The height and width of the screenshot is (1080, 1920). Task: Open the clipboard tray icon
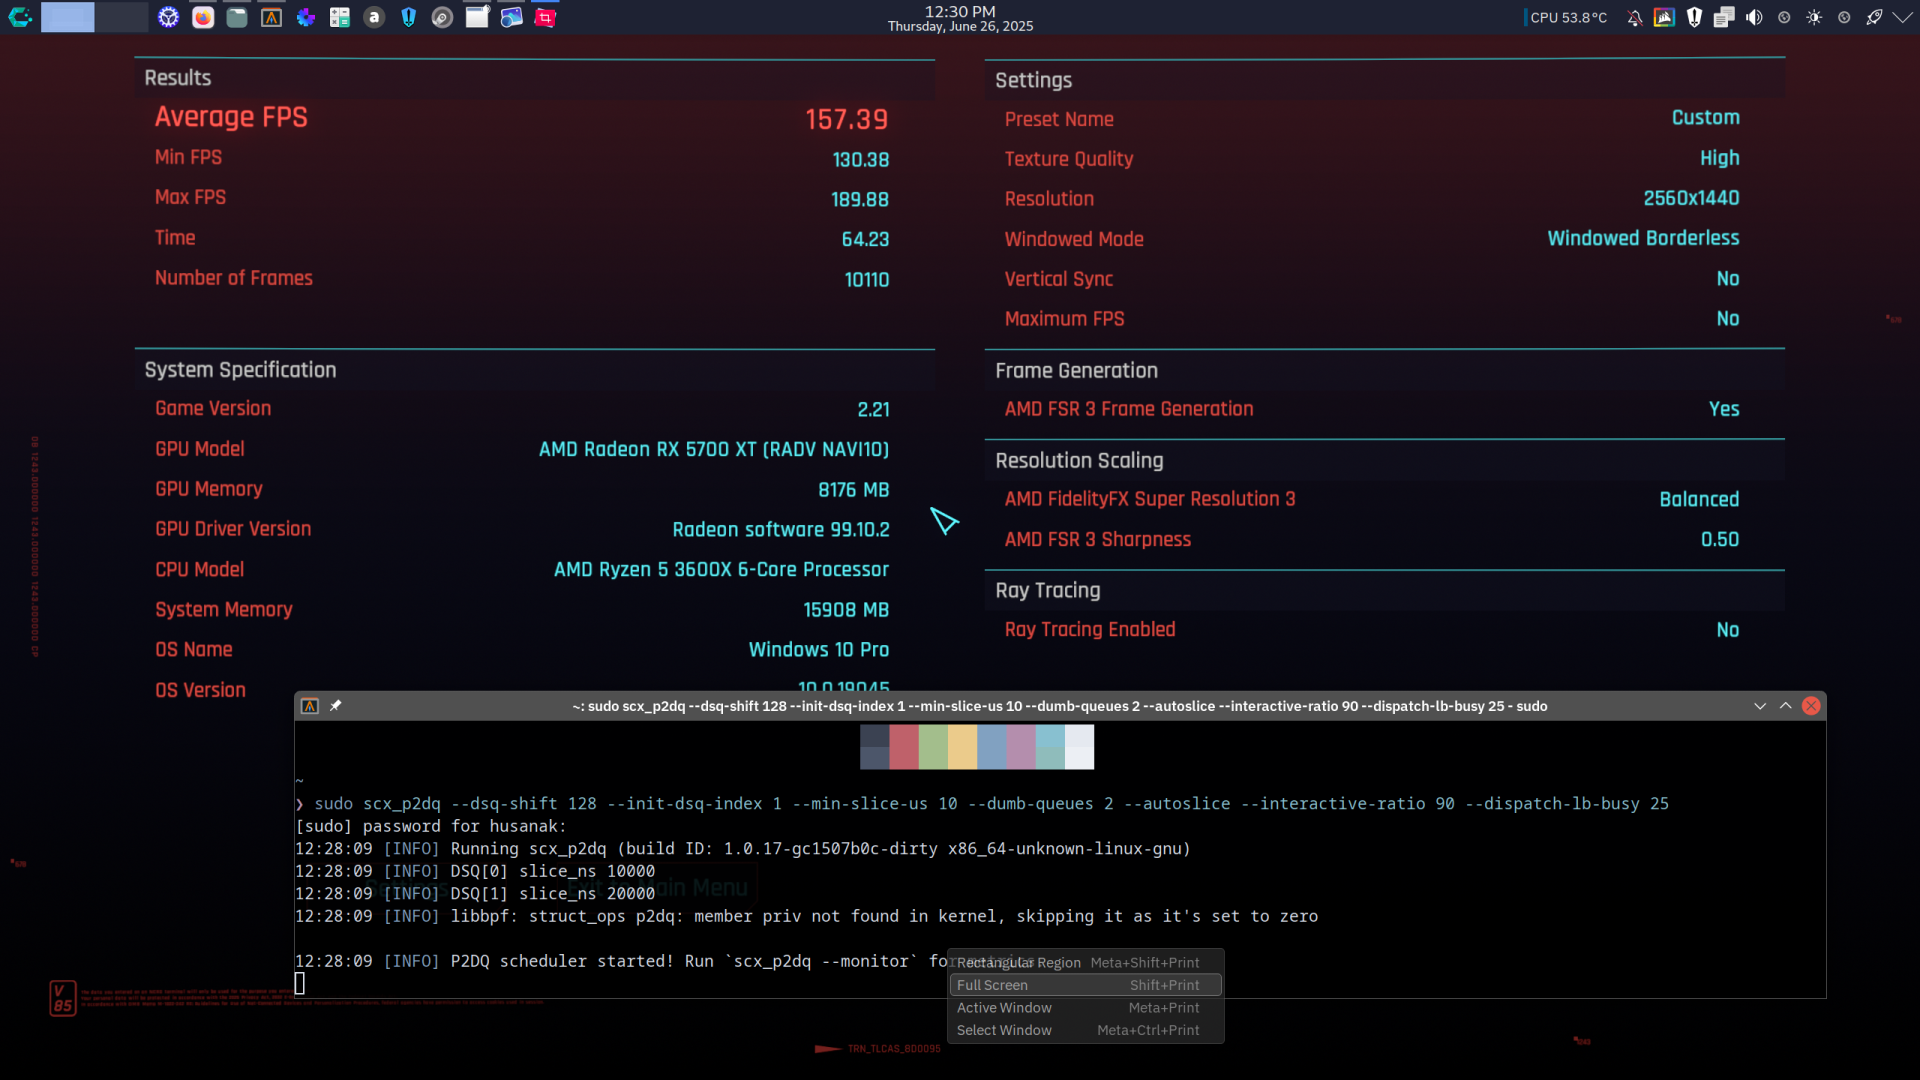click(x=1724, y=17)
